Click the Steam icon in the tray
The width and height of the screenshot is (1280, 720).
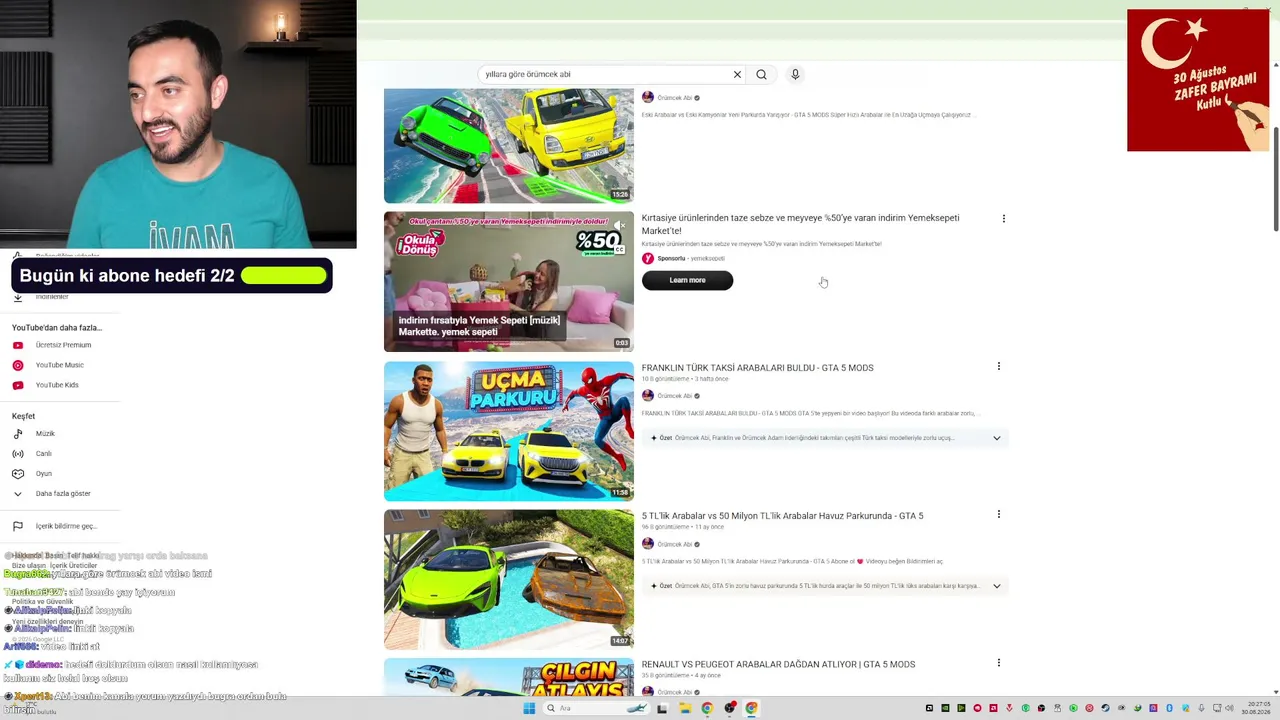click(x=1105, y=708)
